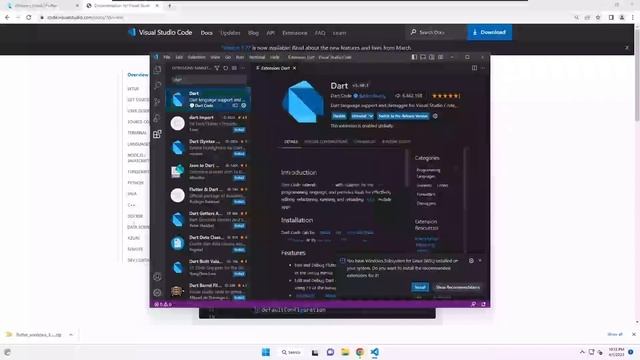Open the Terminal menu in VS Code
The height and width of the screenshot is (360, 640).
tap(257, 57)
